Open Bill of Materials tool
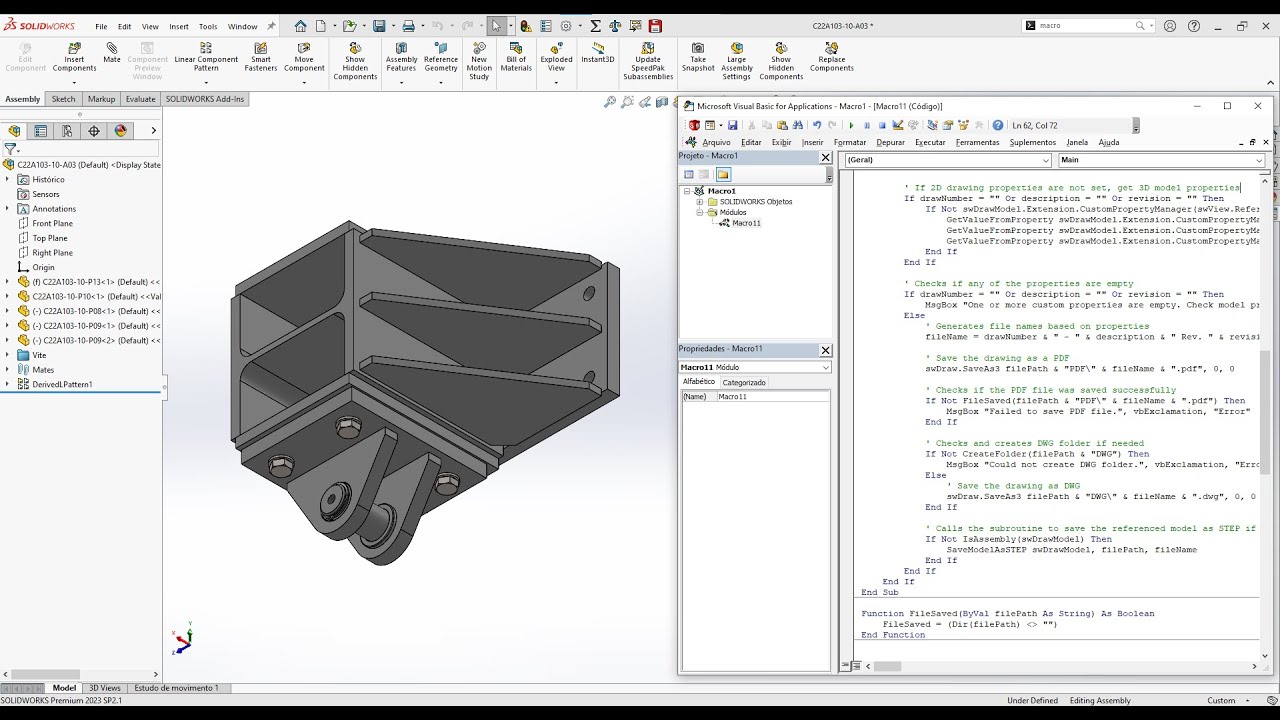 (516, 58)
